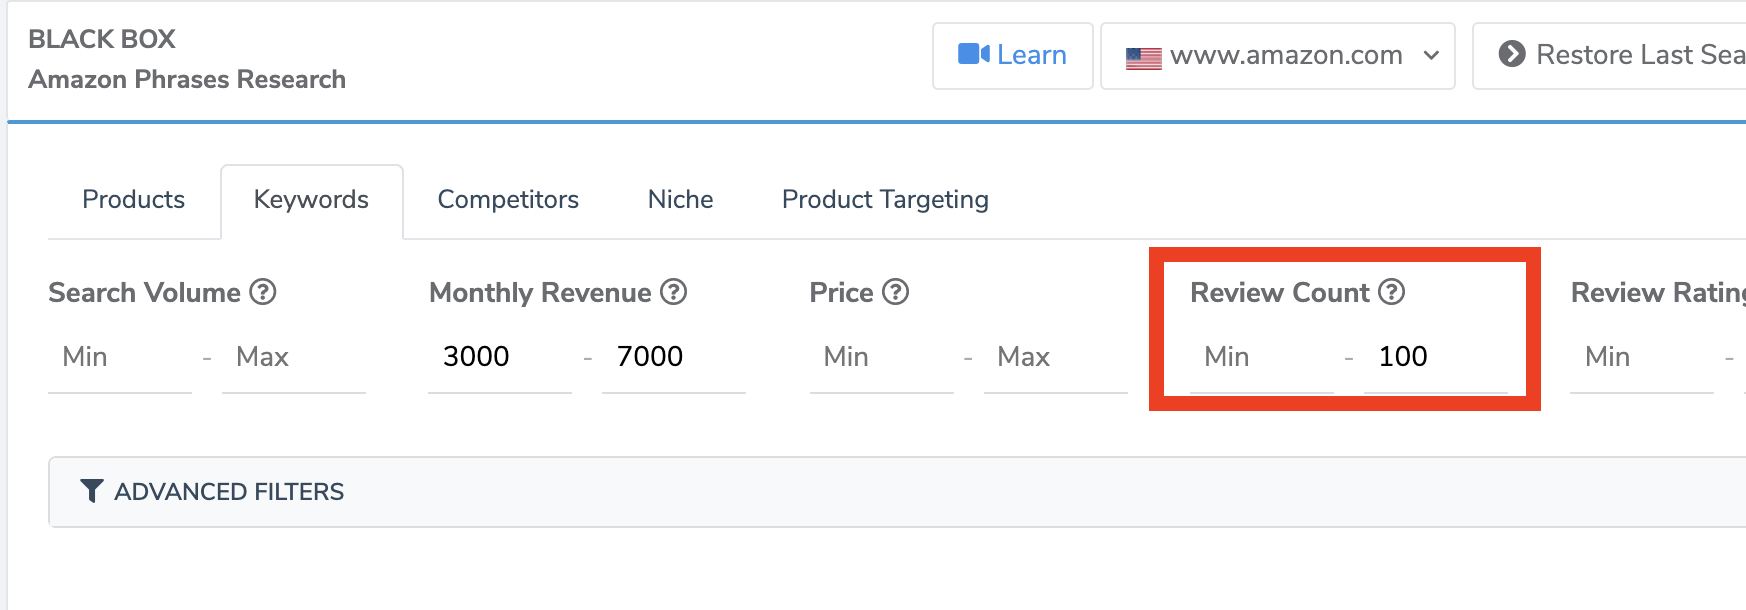This screenshot has height=610, width=1746.
Task: Go to the Niche tab
Action: click(x=680, y=200)
